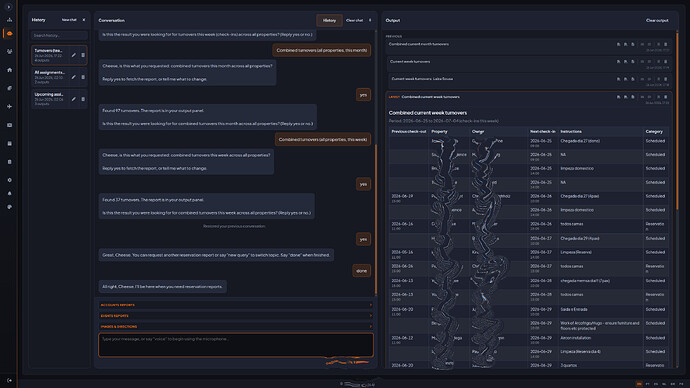Click the conversation scrollbar thumb
Viewport: 690px width, 388px height.
(376, 220)
